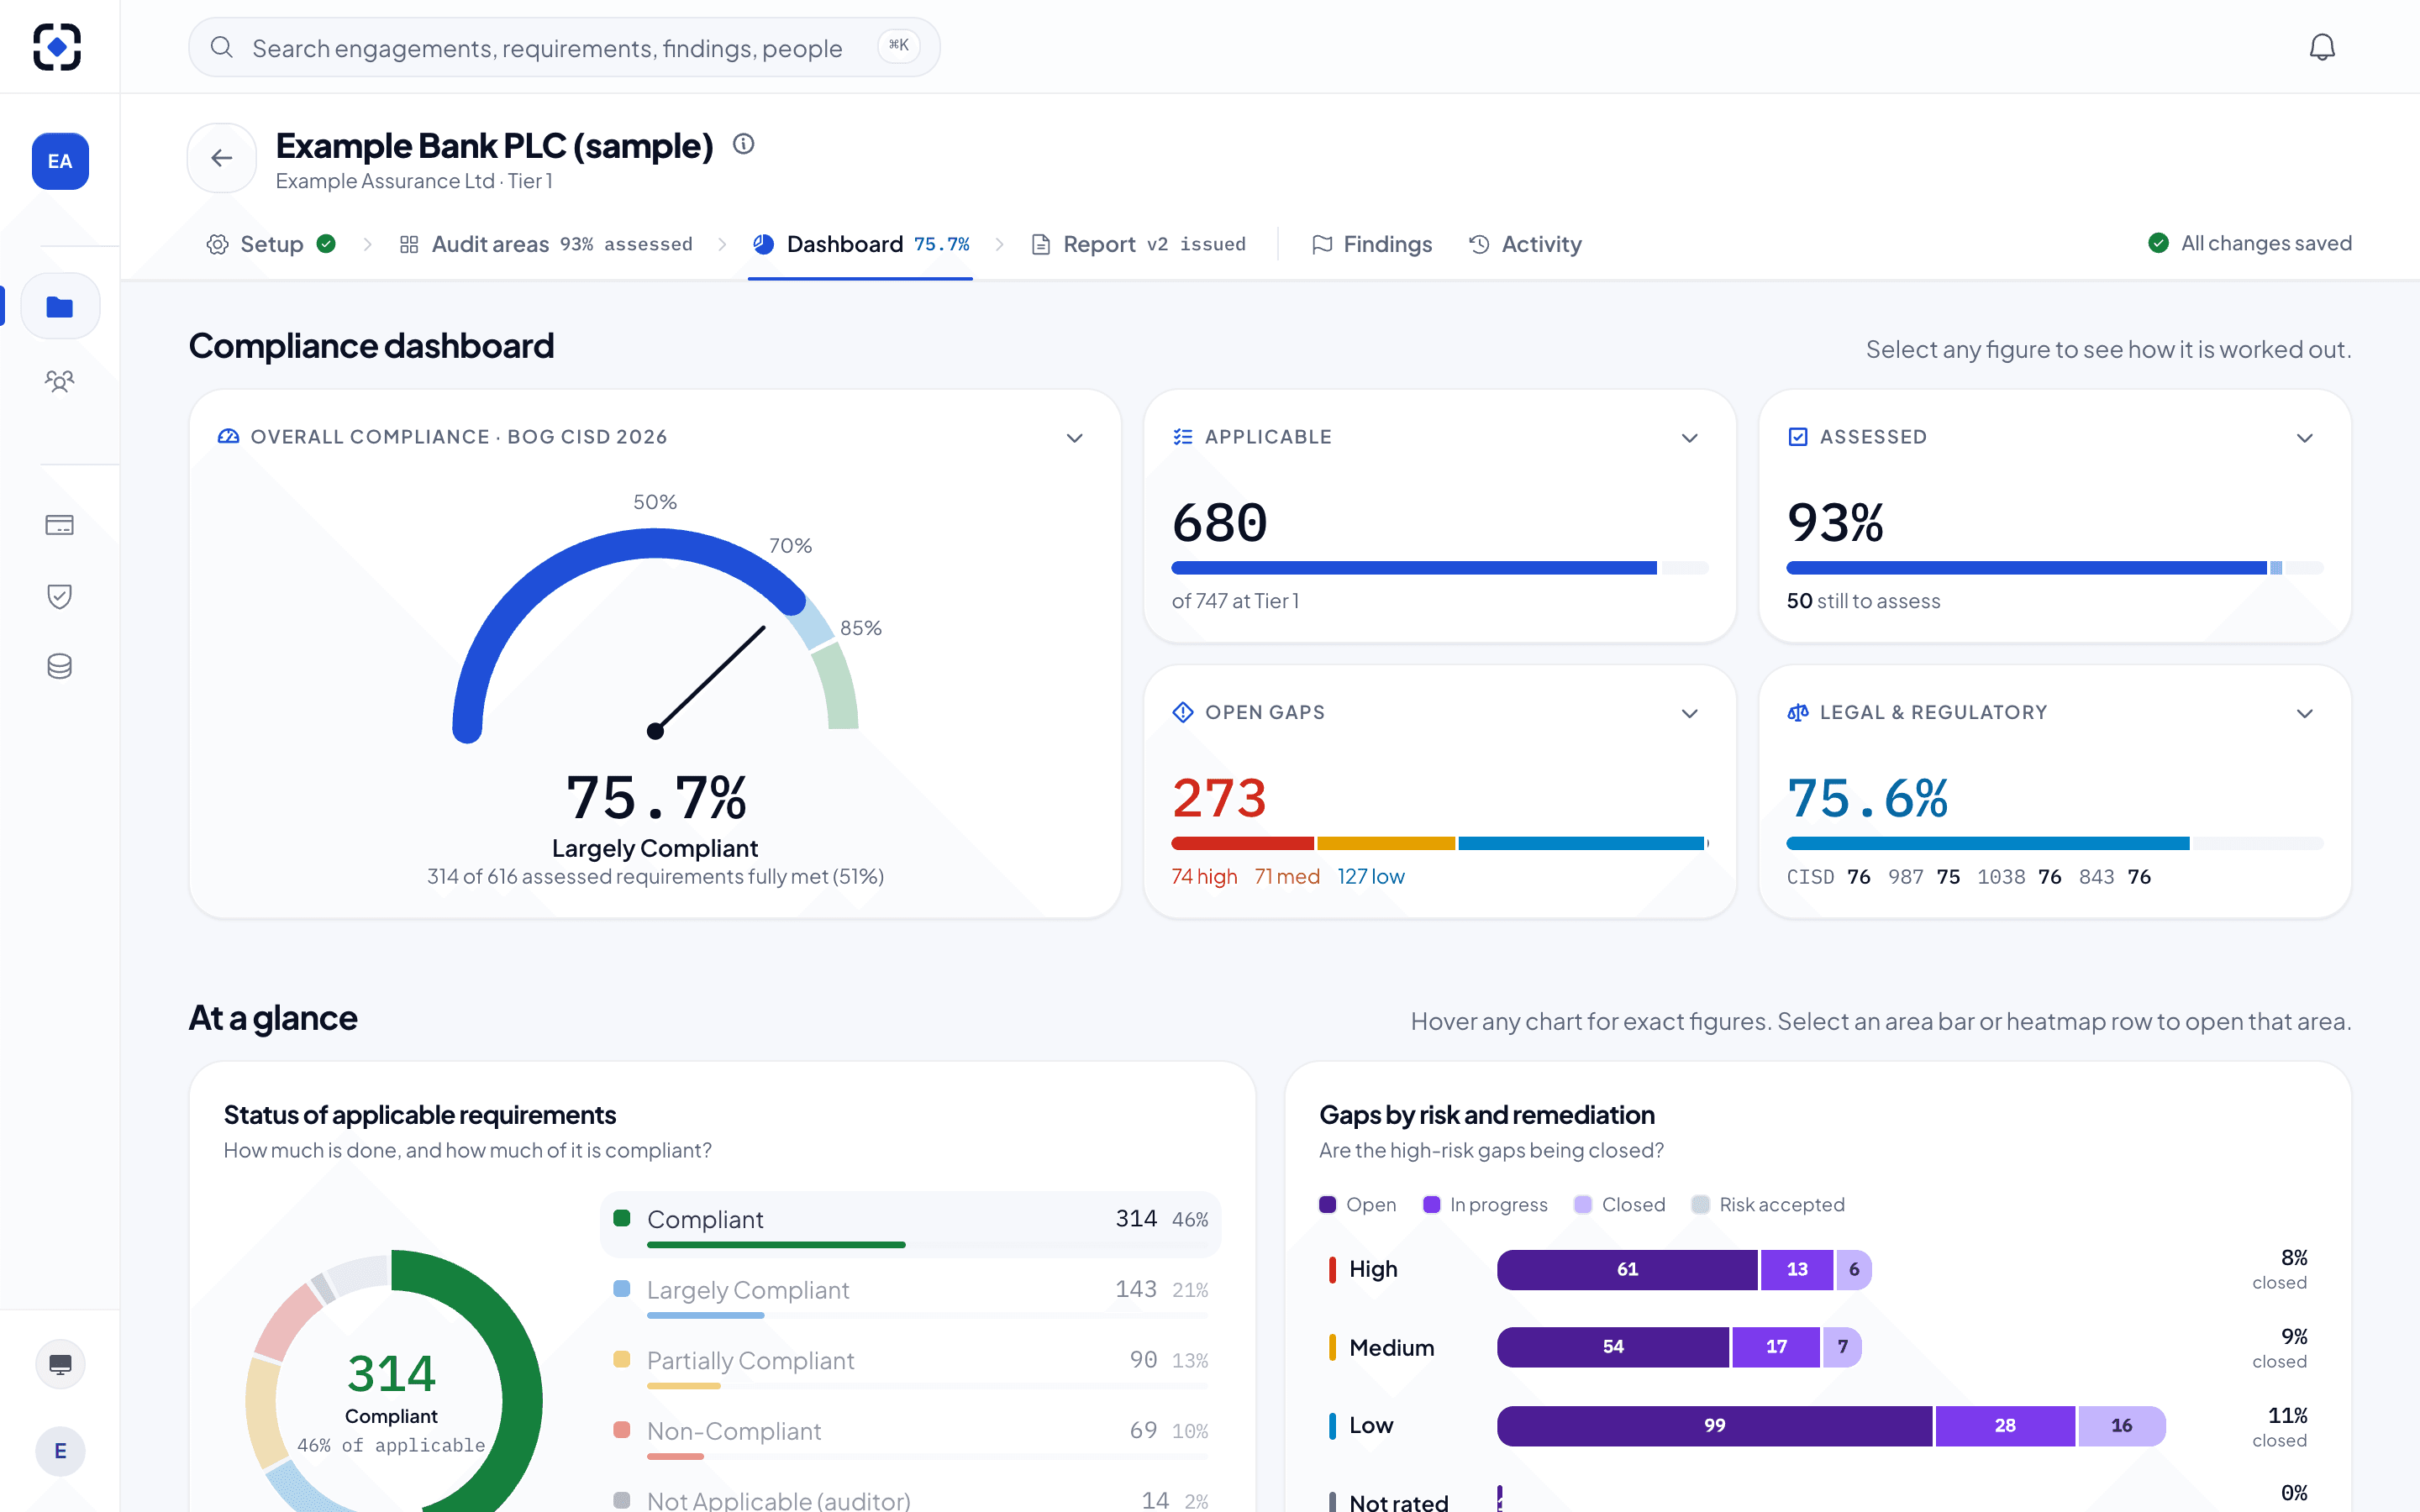
Task: Click the monitor display icon in sidebar
Action: (60, 1365)
